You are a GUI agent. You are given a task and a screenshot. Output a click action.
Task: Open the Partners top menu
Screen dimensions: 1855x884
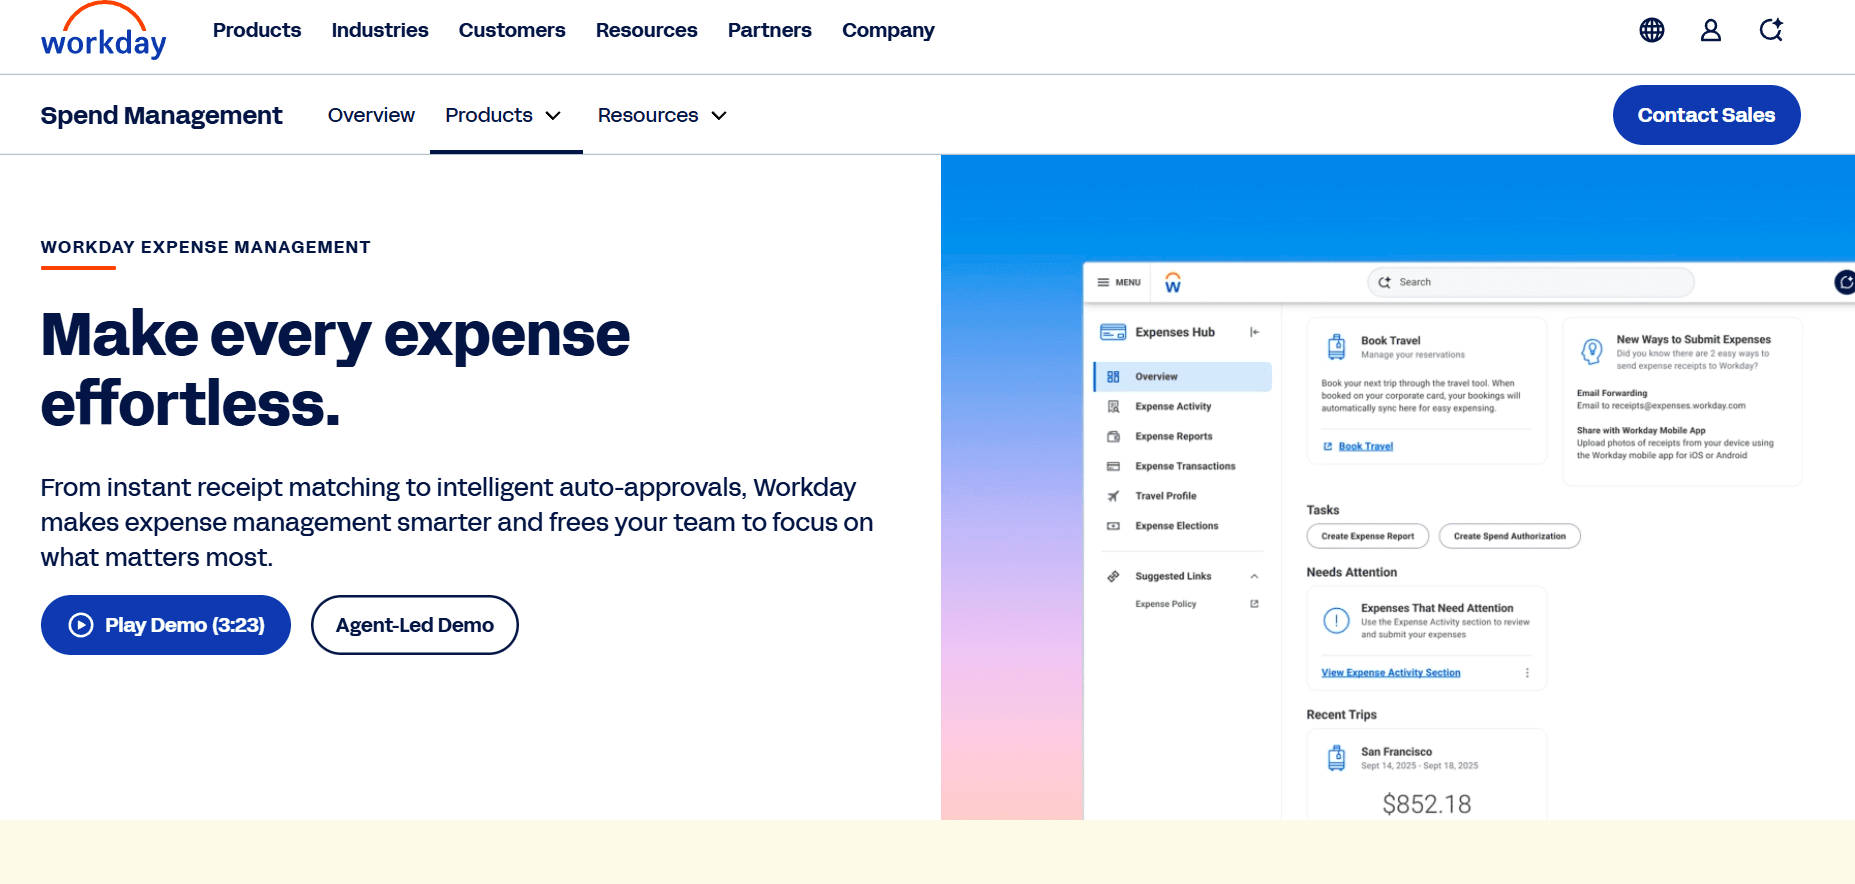(770, 30)
